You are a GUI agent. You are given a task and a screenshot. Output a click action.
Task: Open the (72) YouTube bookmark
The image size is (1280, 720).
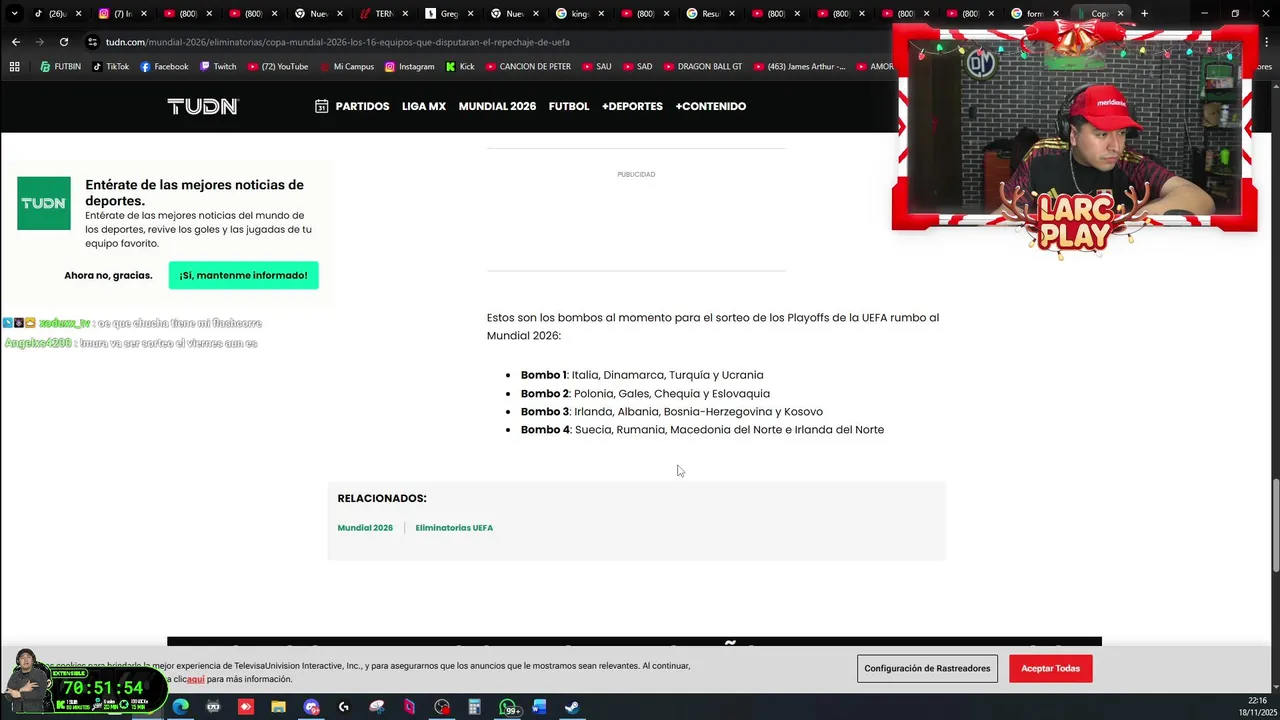[x=277, y=66]
